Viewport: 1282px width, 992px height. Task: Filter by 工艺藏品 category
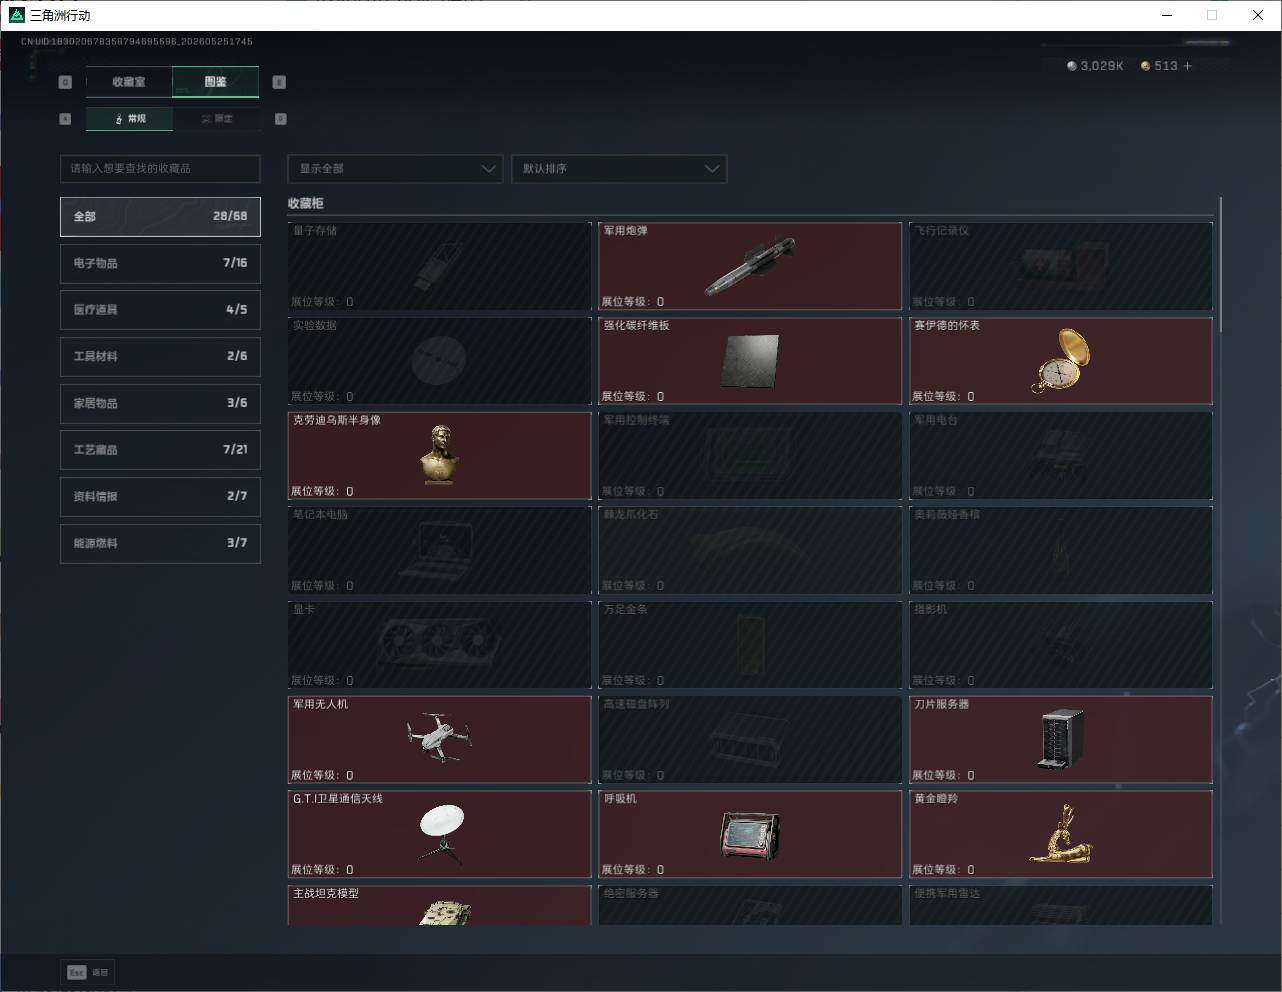(160, 450)
